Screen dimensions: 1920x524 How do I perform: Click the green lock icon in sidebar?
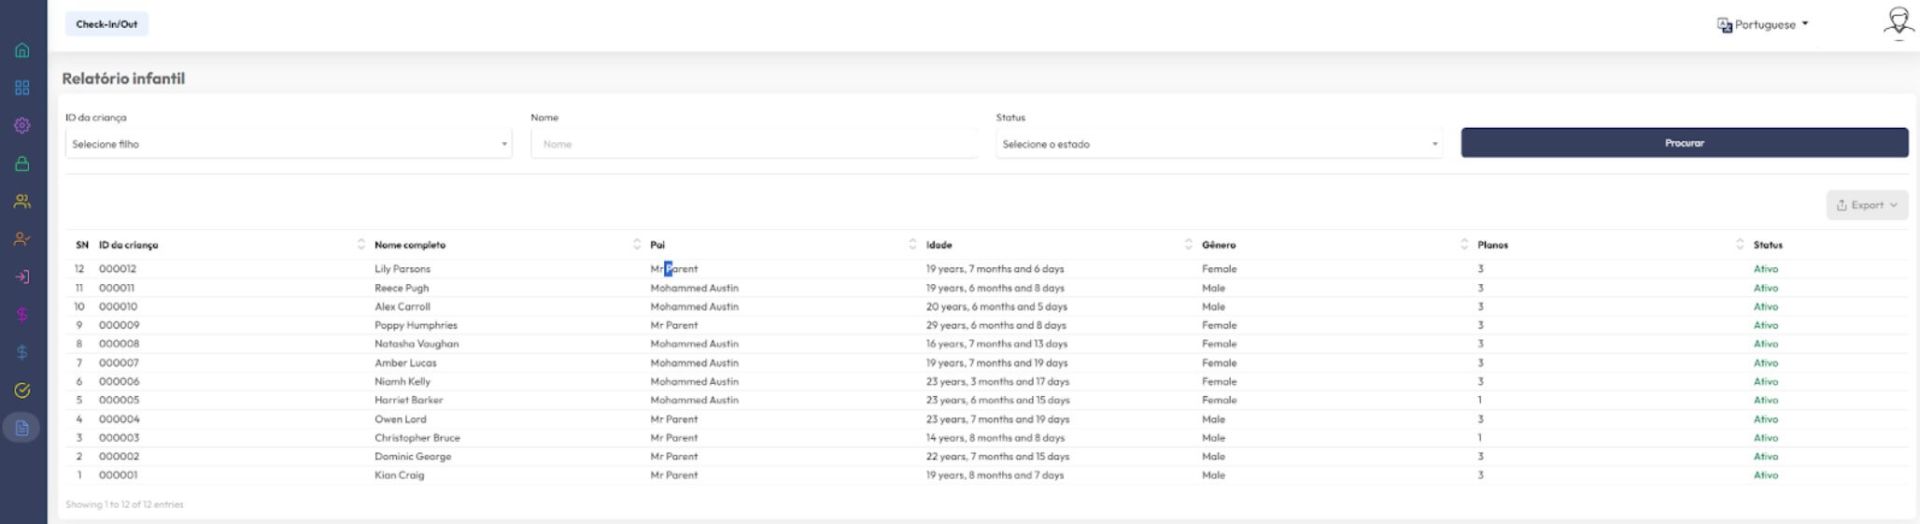click(22, 164)
